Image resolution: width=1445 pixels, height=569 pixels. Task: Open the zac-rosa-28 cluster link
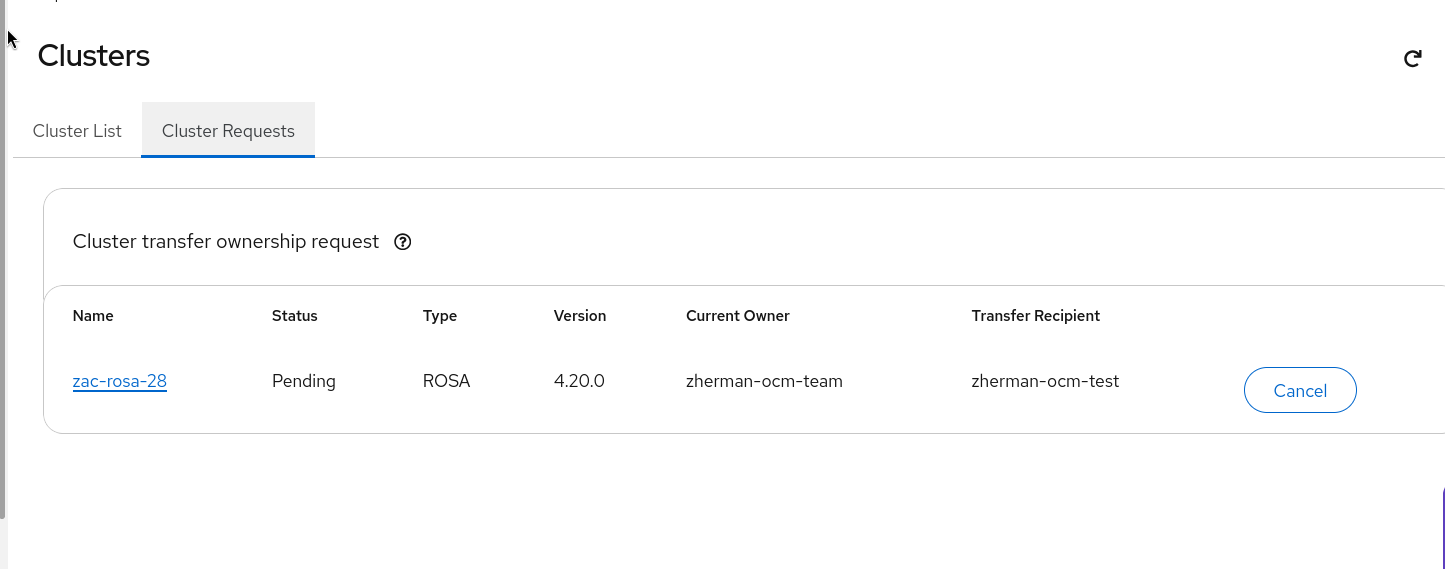click(x=120, y=381)
